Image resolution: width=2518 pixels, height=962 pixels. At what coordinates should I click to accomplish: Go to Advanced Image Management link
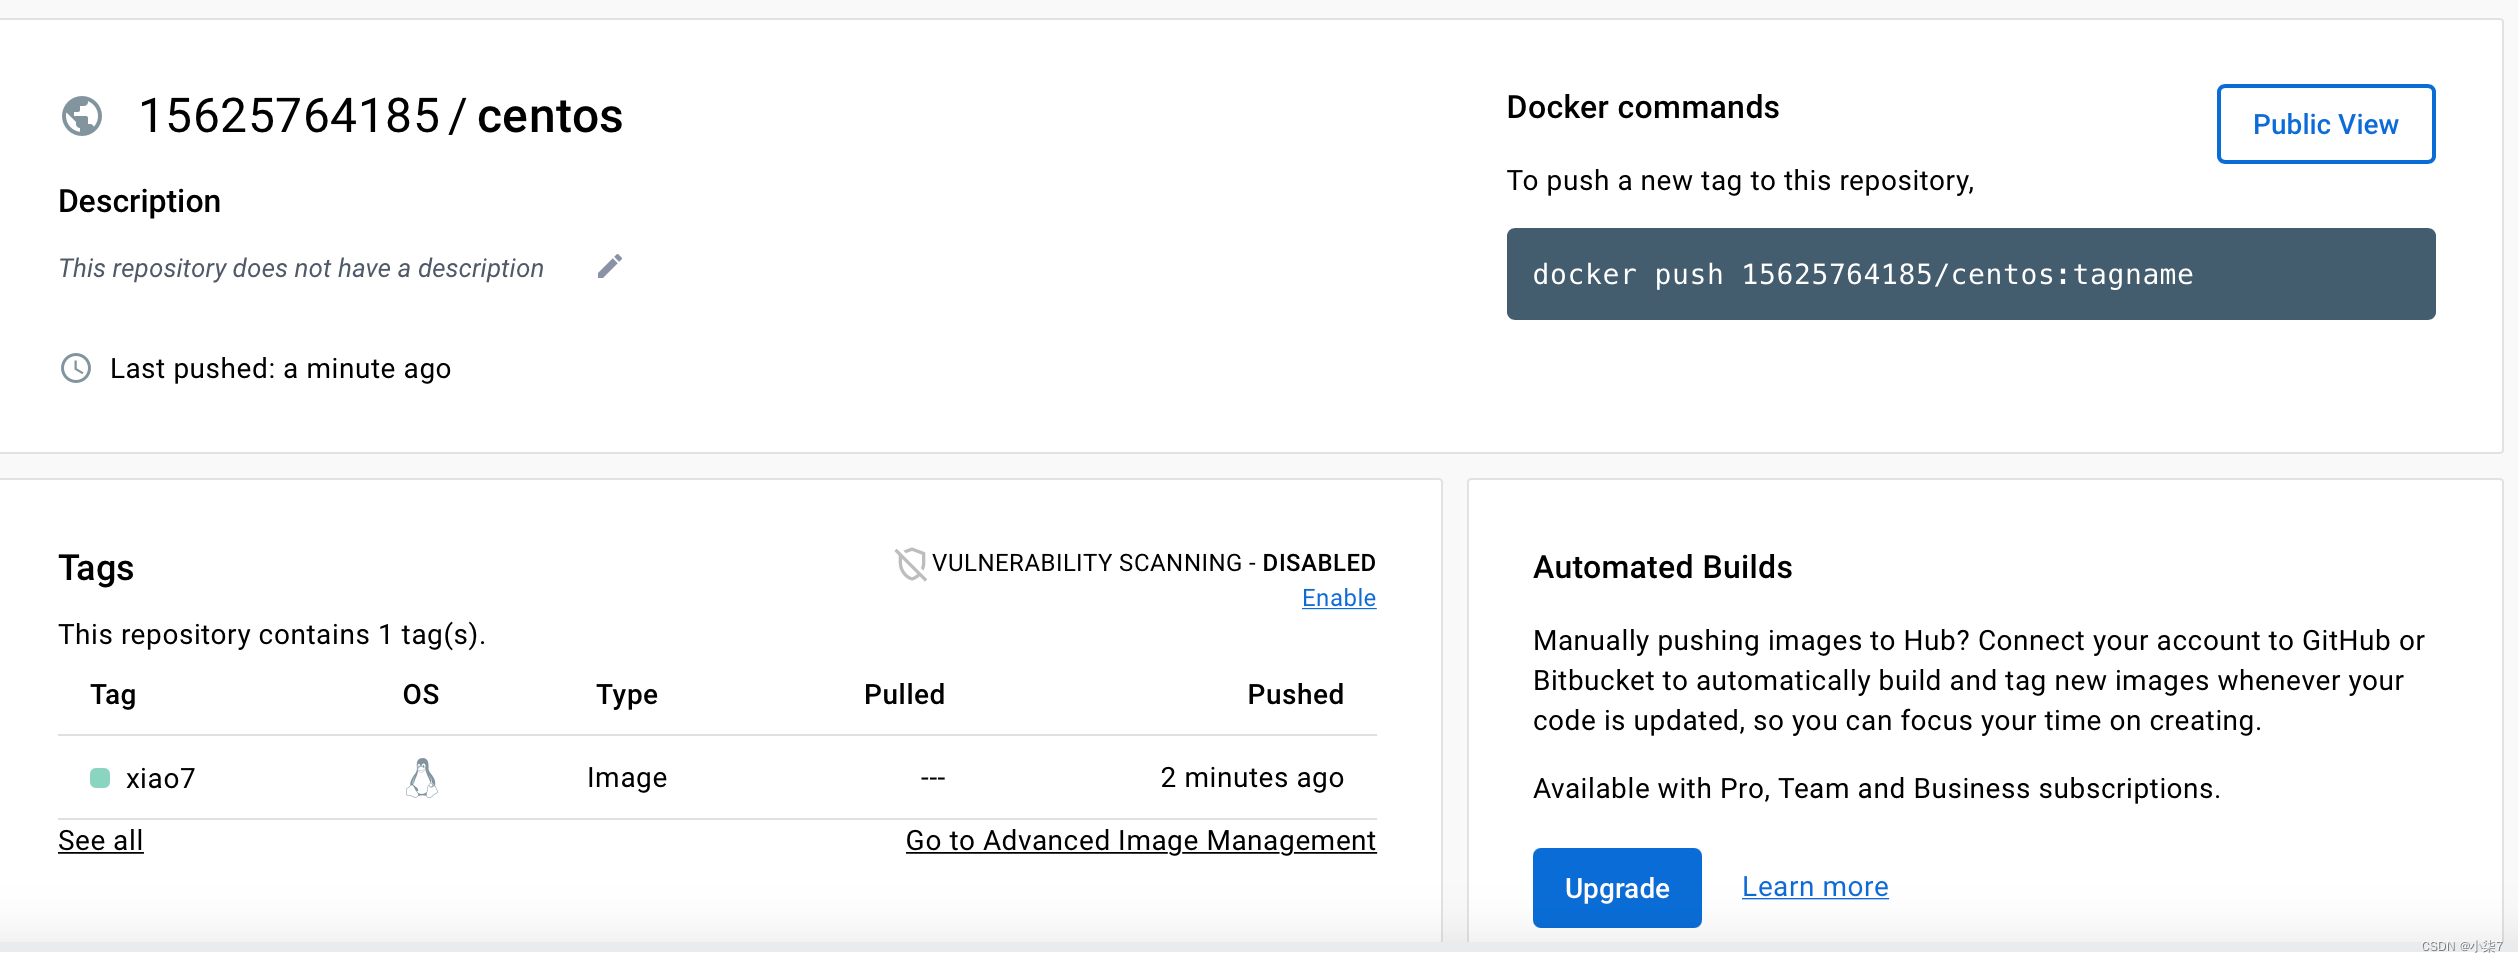point(1140,840)
